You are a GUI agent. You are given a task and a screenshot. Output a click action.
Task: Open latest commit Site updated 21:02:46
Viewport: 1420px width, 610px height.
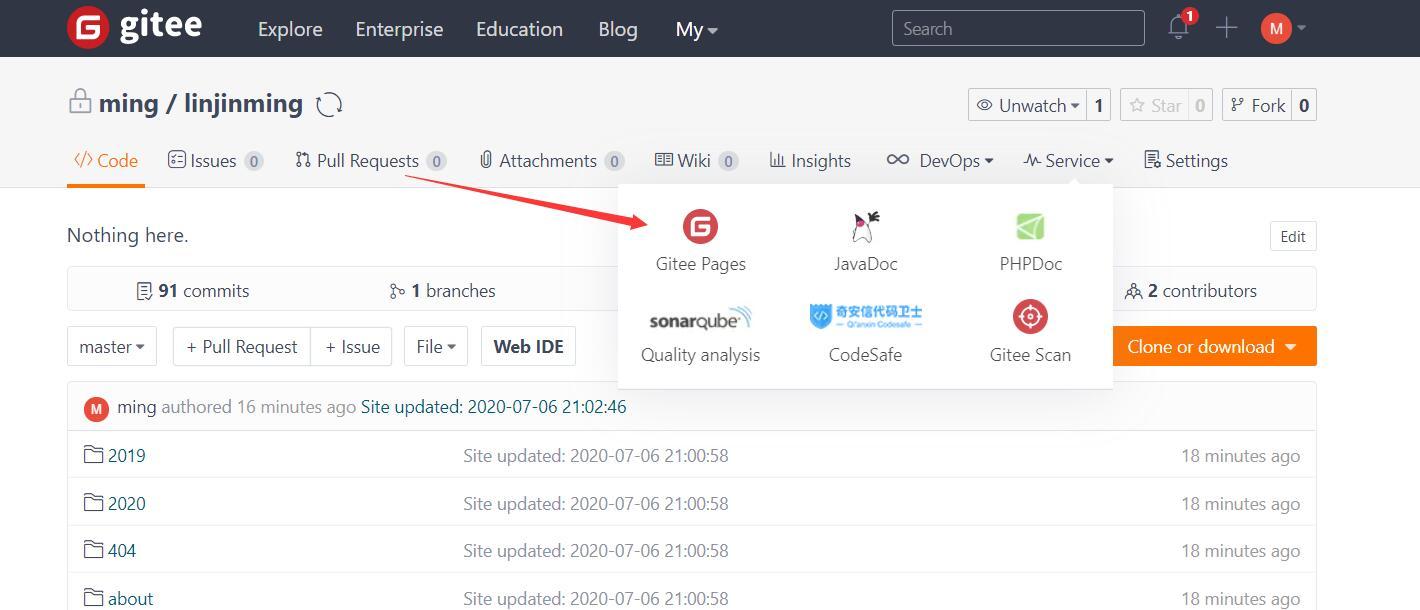[494, 407]
